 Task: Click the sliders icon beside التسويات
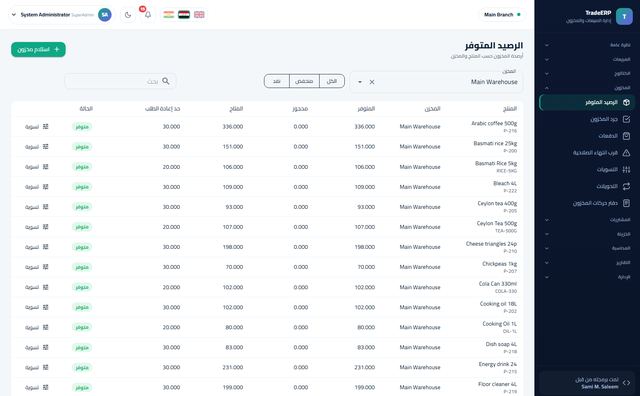[626, 169]
